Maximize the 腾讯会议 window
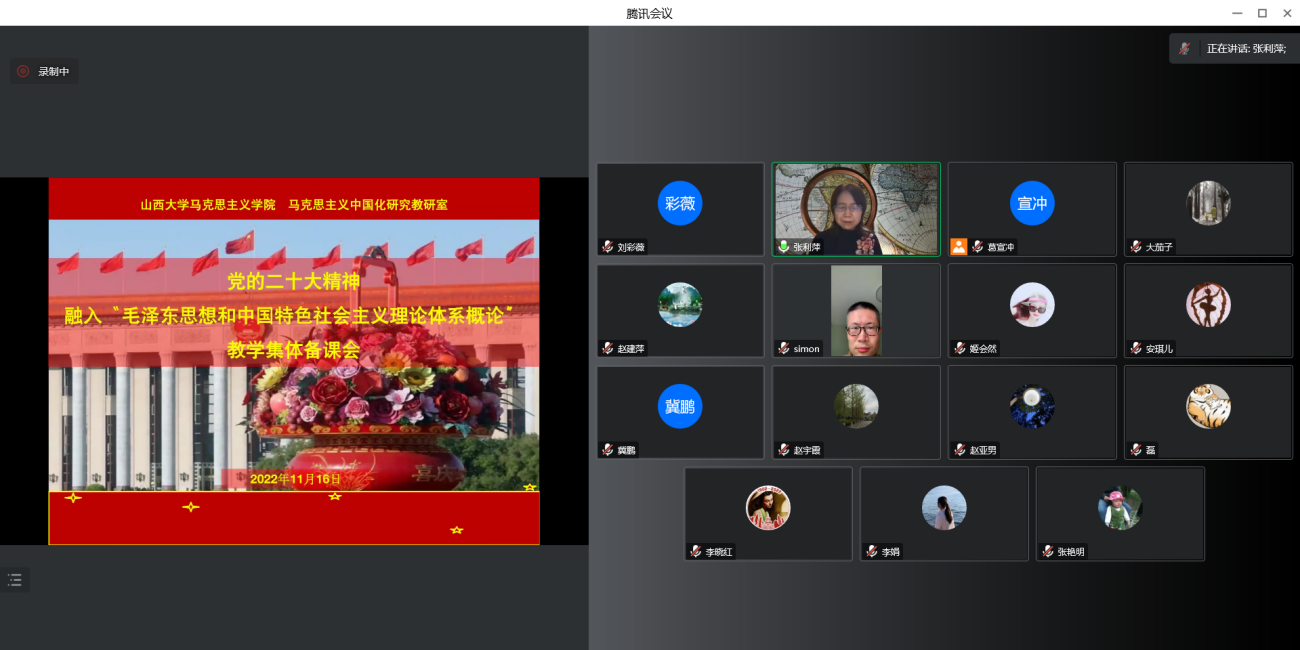The width and height of the screenshot is (1300, 650). (x=1262, y=13)
